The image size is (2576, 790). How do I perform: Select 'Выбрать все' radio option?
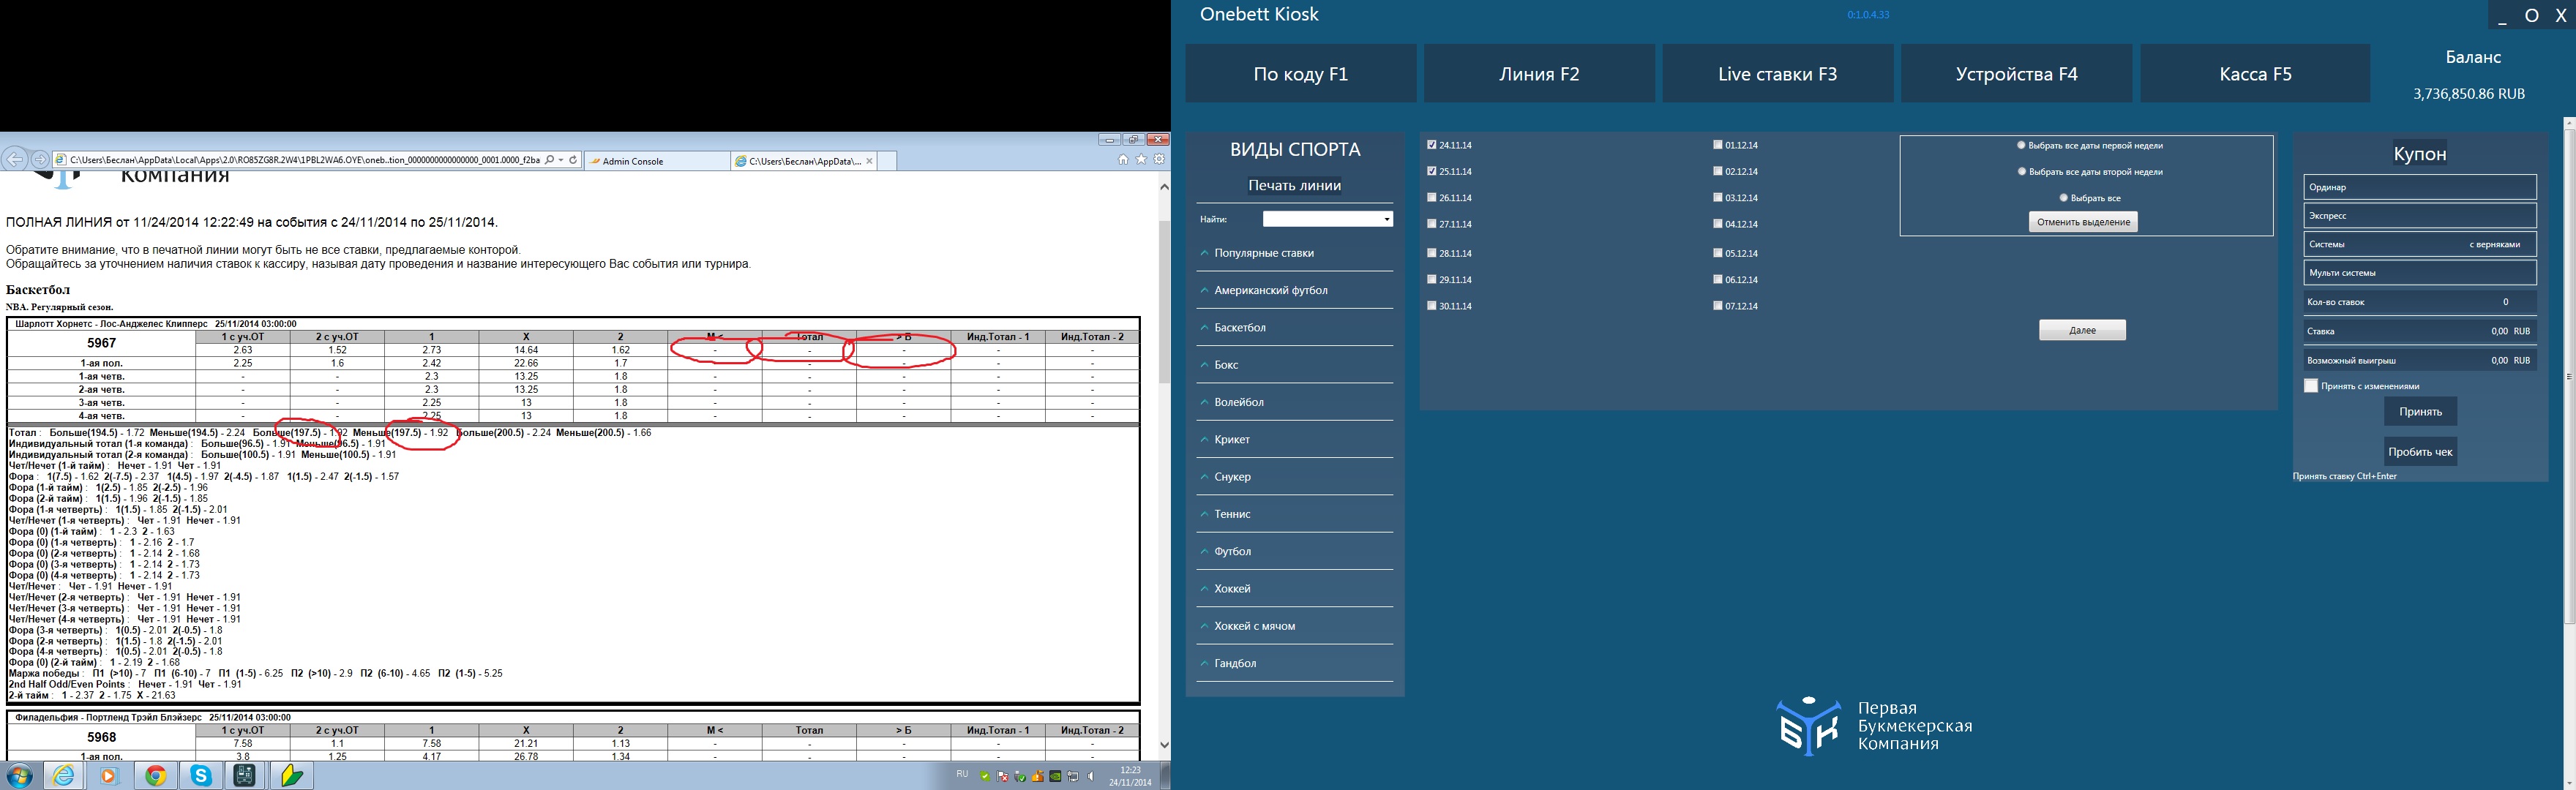click(x=2064, y=198)
